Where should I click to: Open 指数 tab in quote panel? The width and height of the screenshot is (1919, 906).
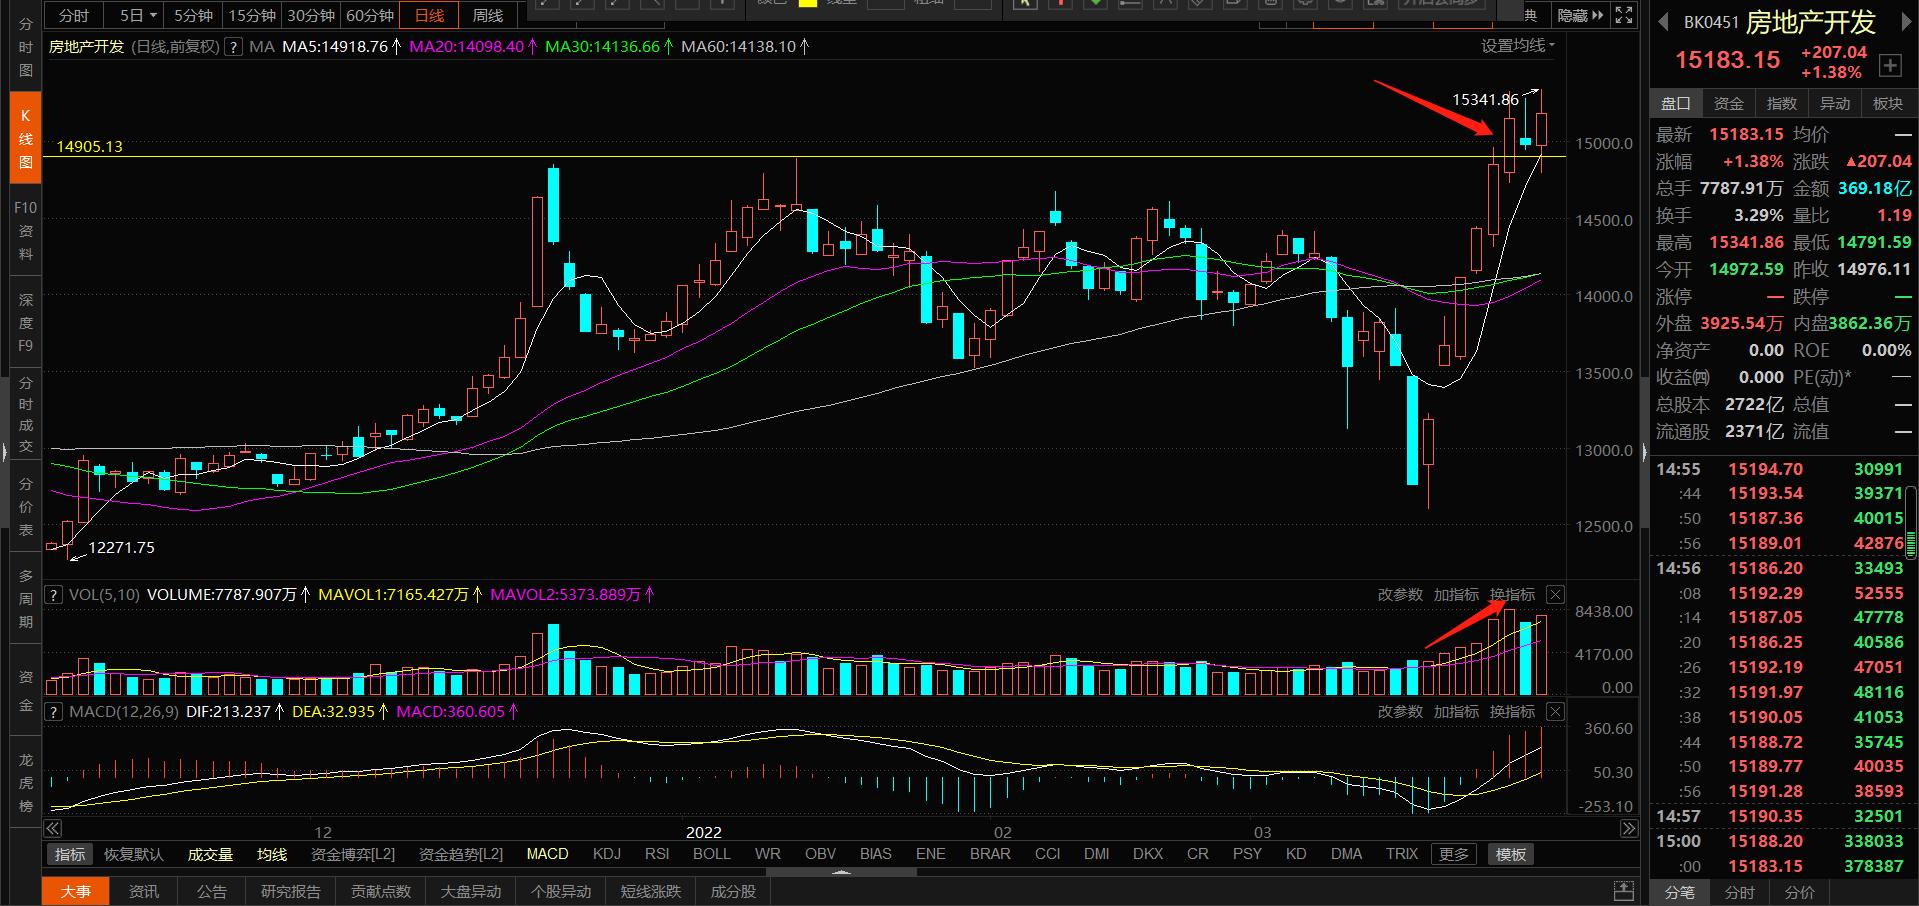click(x=1782, y=103)
